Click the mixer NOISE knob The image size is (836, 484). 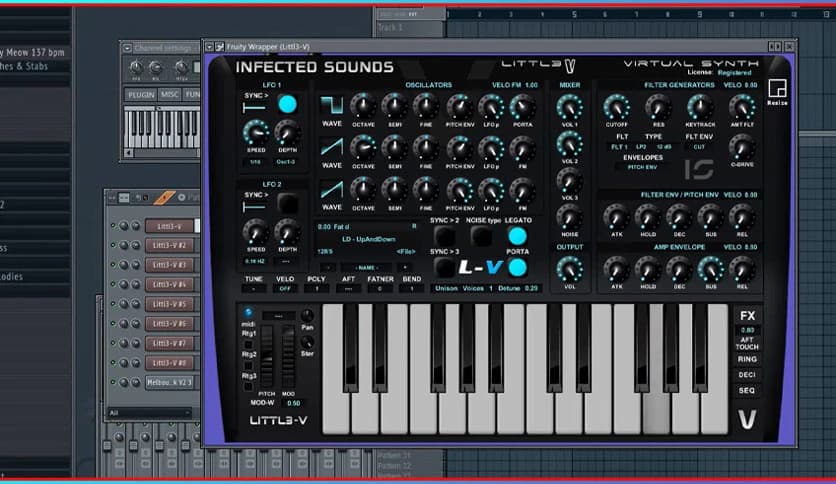pyautogui.click(x=569, y=217)
